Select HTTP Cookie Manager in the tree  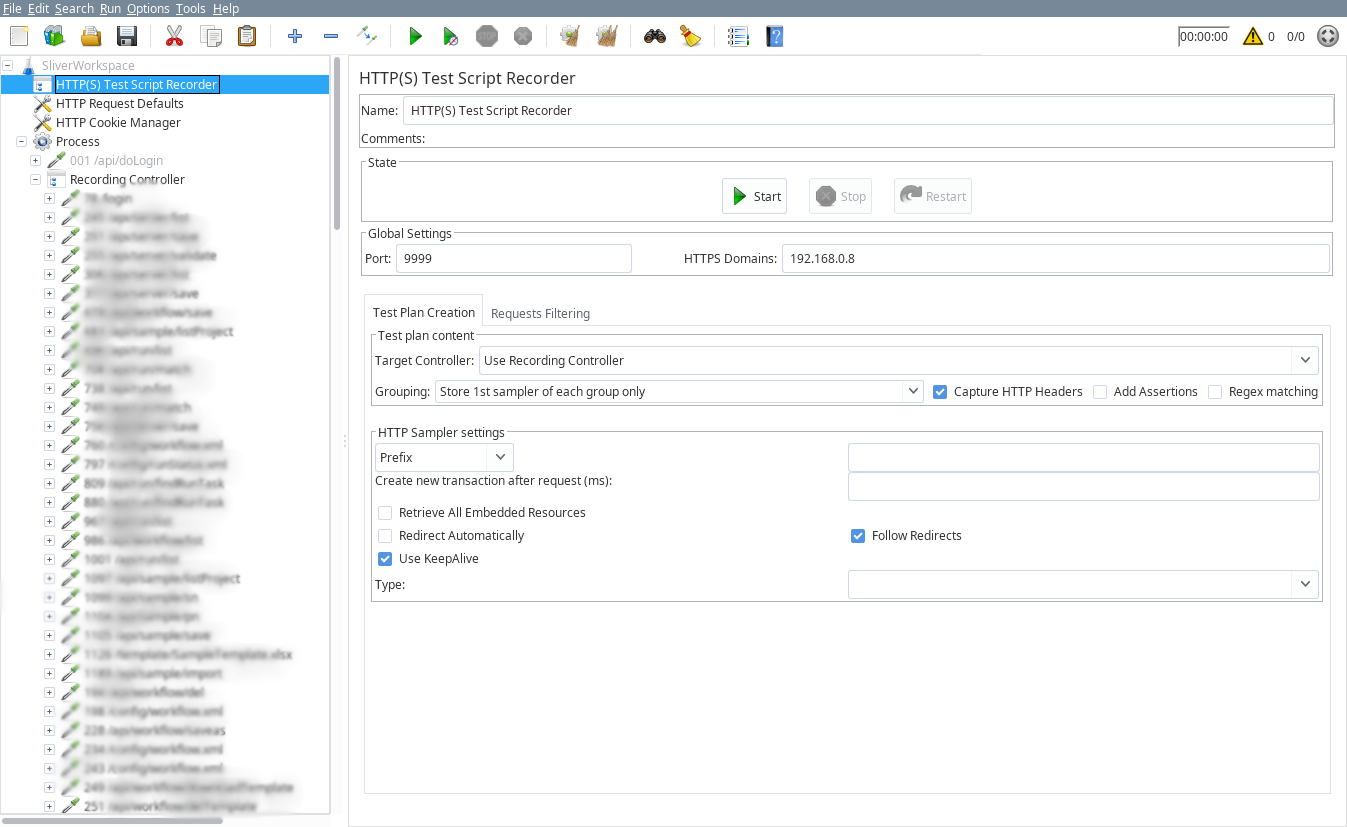coord(118,123)
